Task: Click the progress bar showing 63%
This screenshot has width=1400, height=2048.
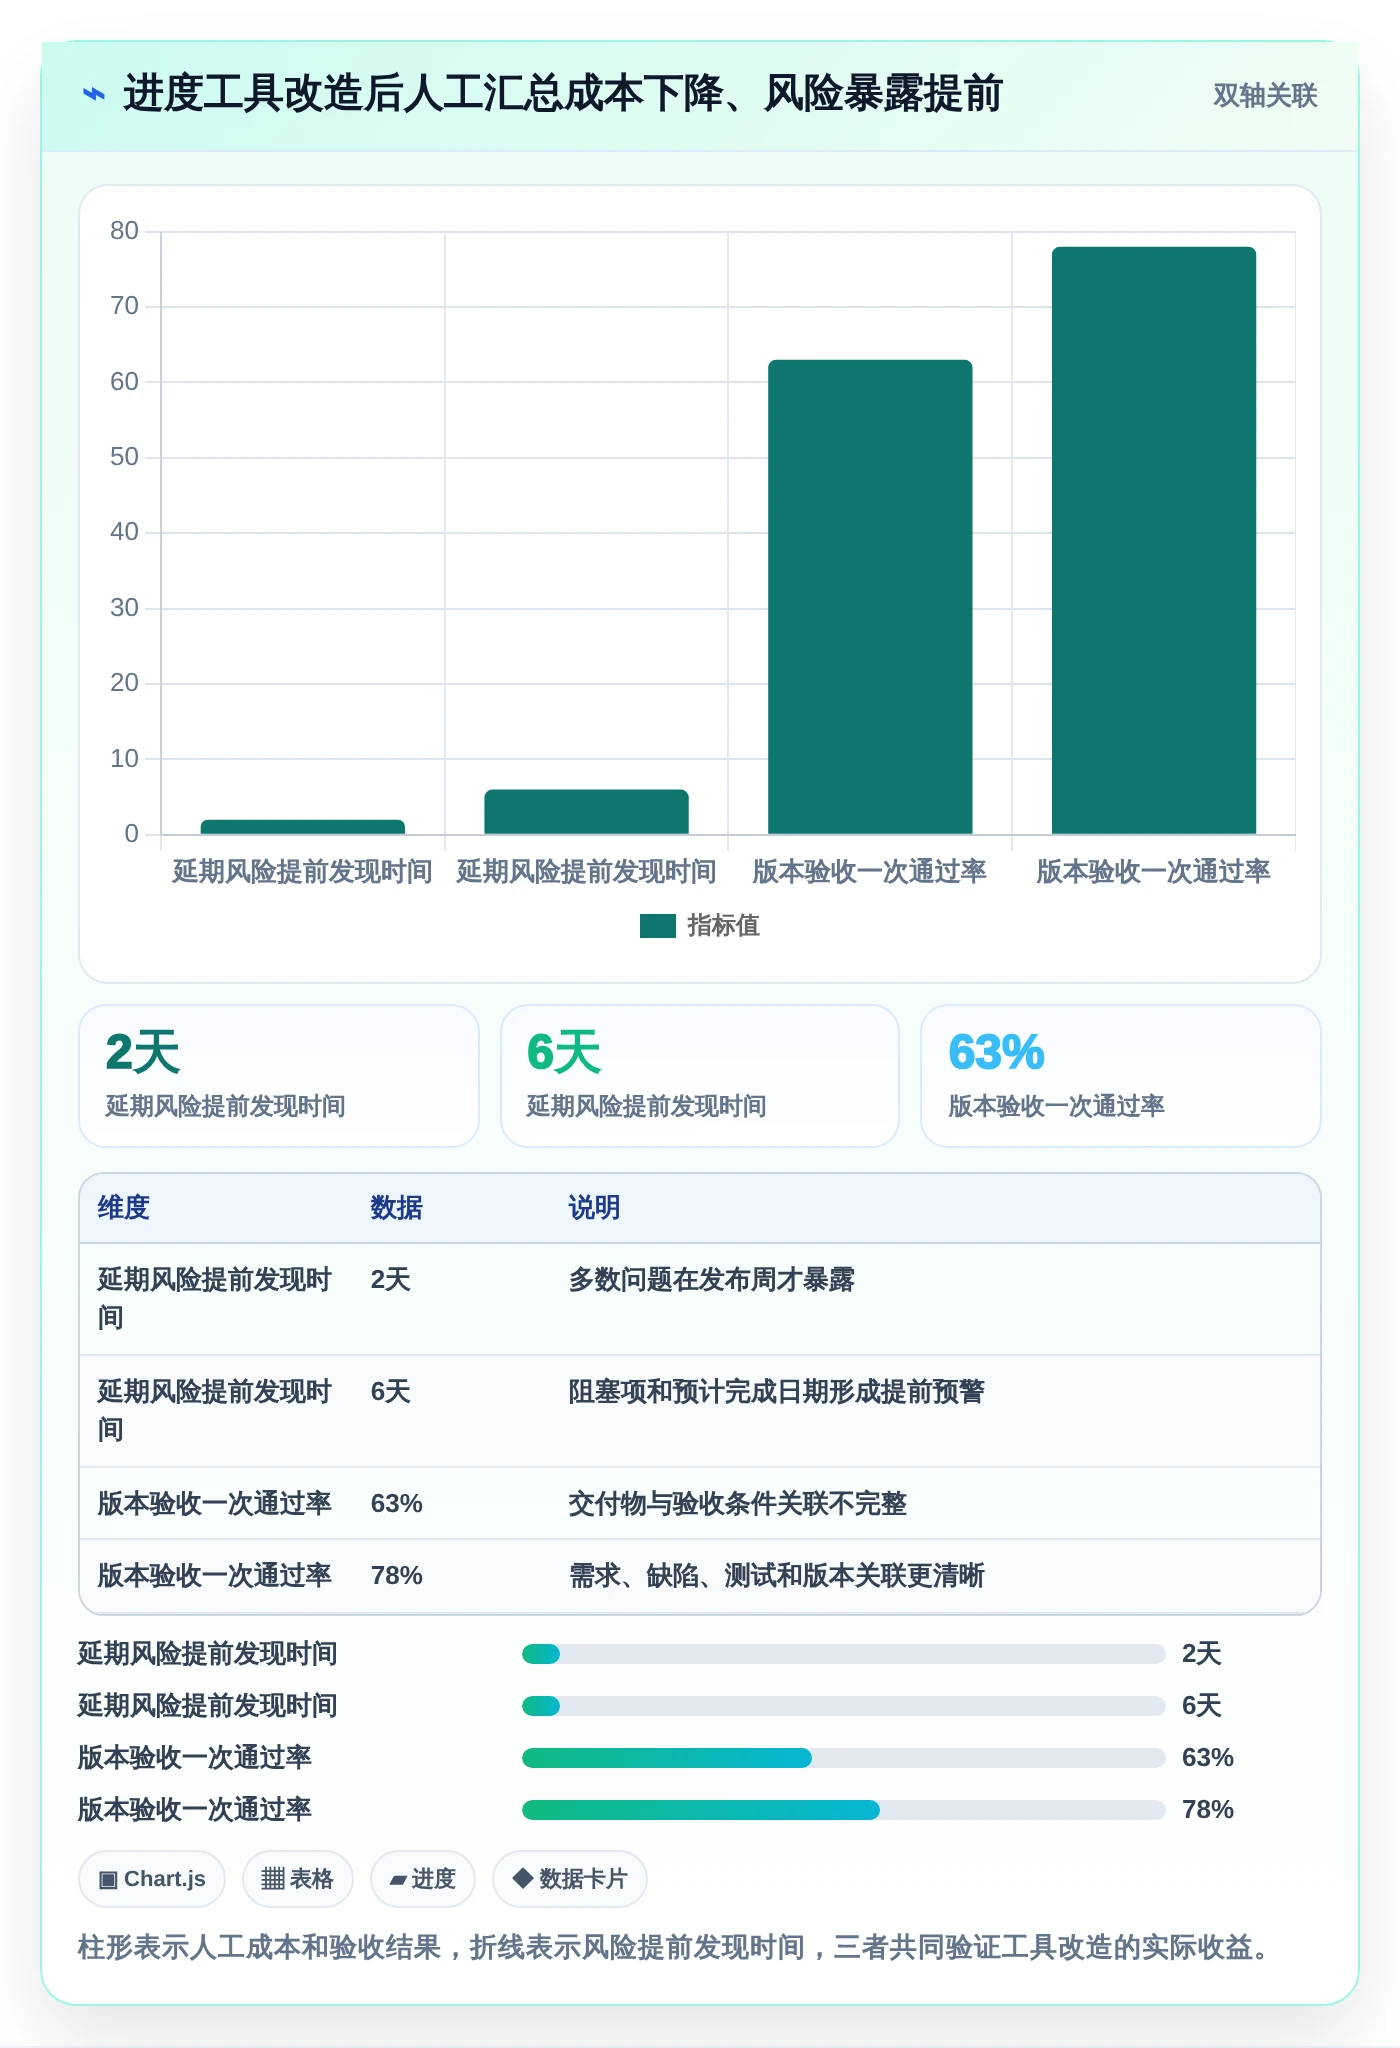Action: pos(843,1758)
